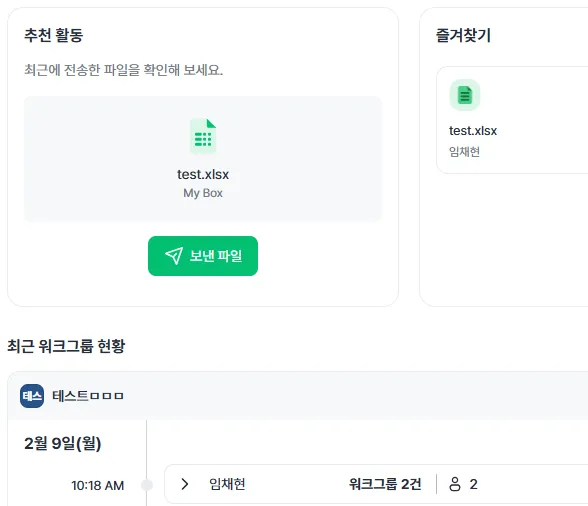The height and width of the screenshot is (506, 588).
Task: Click the paper plane icon on 보낸 파일
Action: tap(174, 256)
